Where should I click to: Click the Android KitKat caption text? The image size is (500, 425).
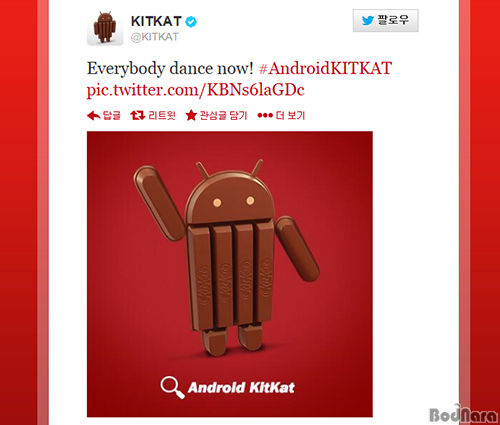[x=241, y=388]
